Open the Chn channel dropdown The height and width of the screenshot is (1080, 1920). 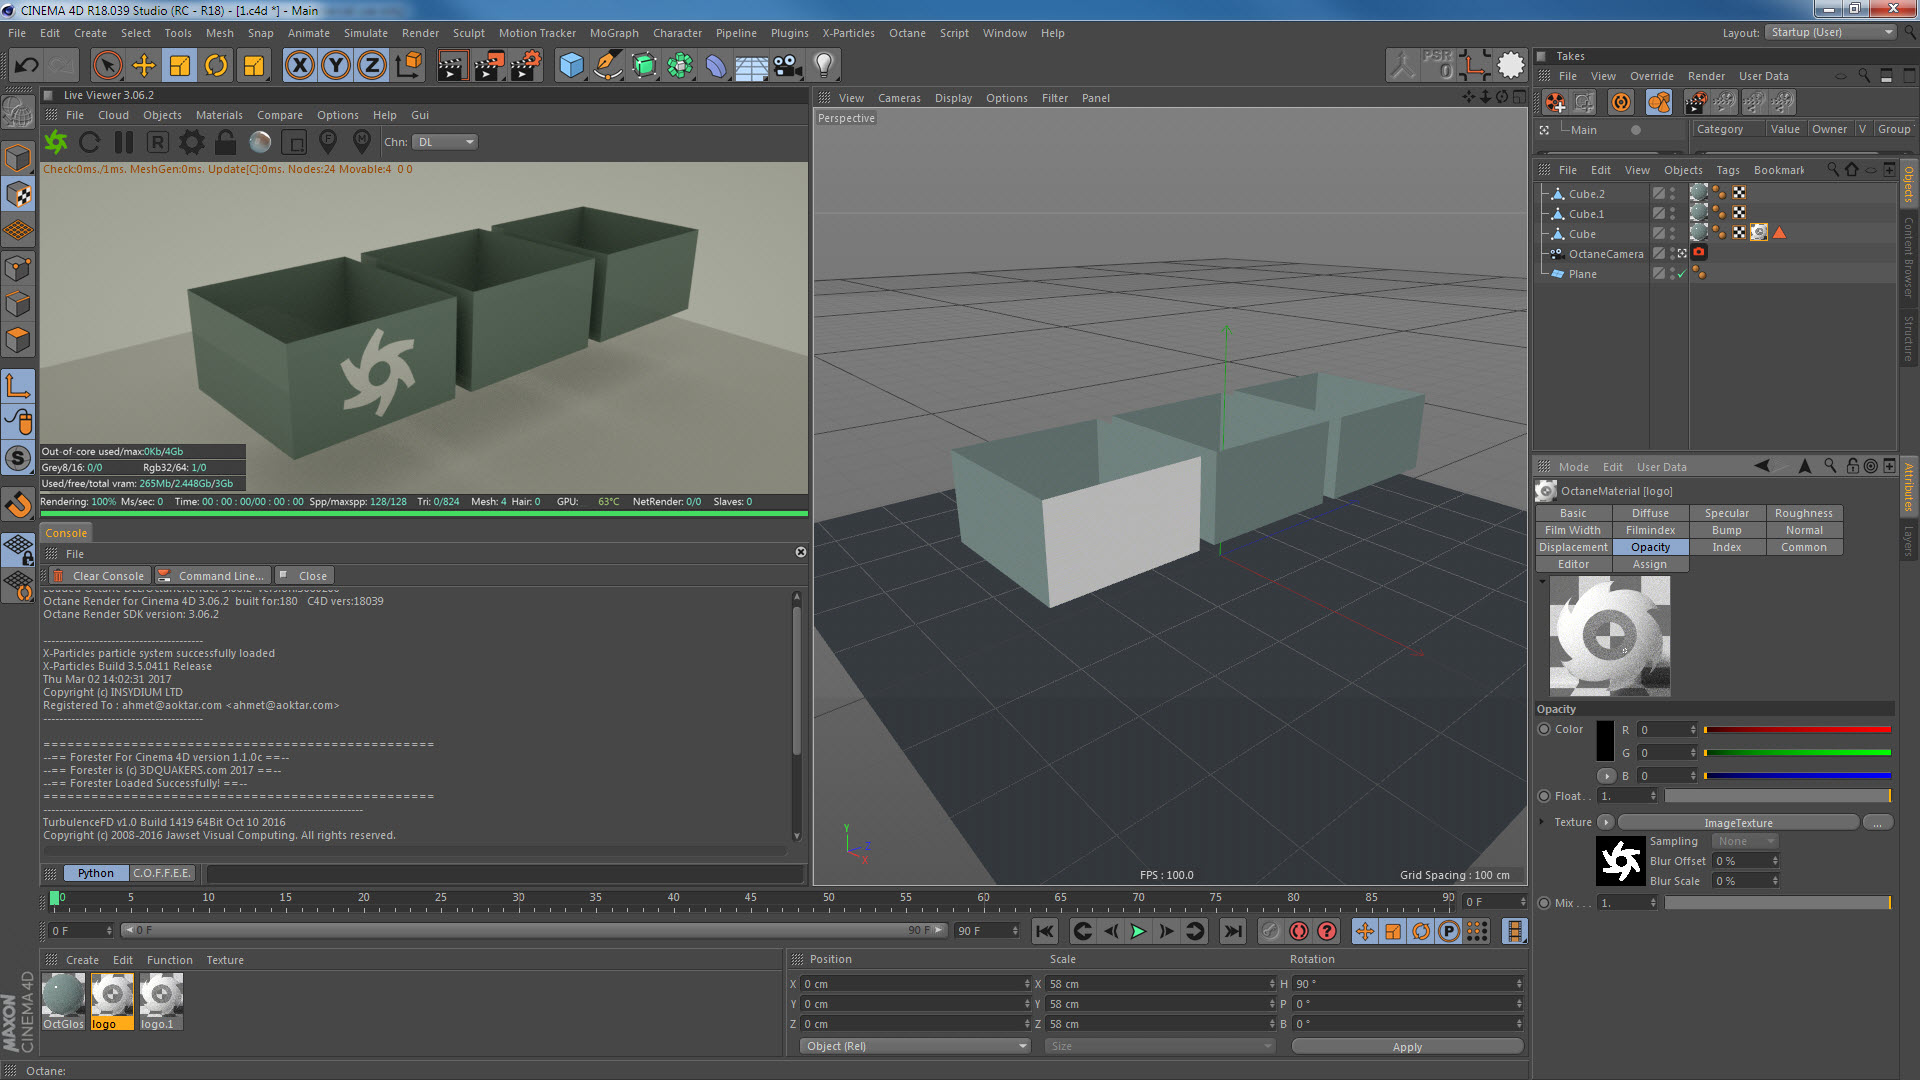[444, 142]
